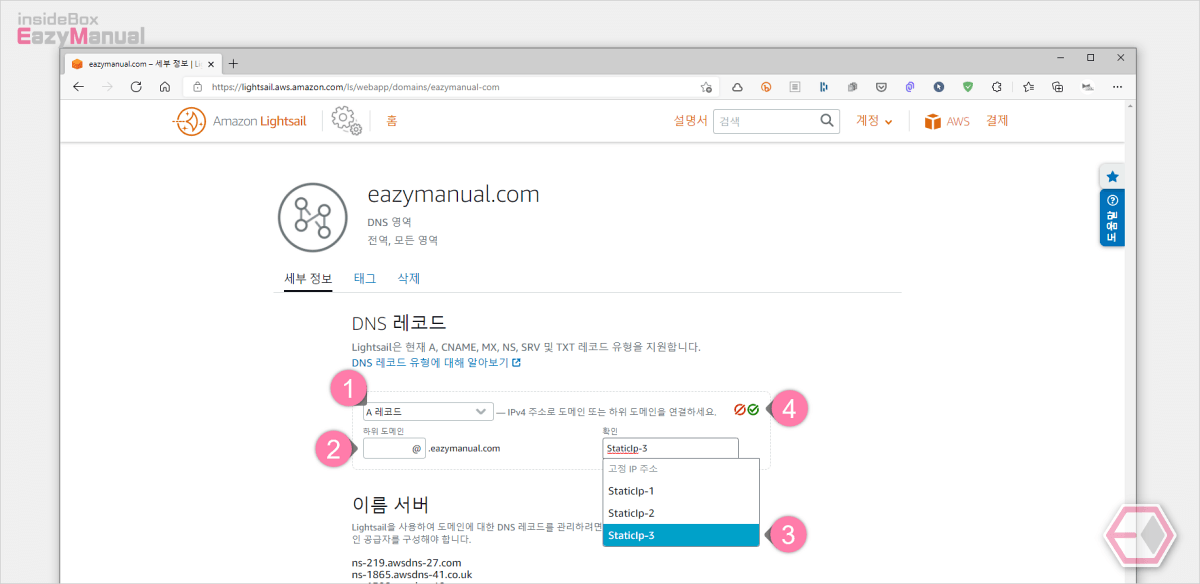
Task: Open the blue bars extension icon
Action: pyautogui.click(x=824, y=87)
